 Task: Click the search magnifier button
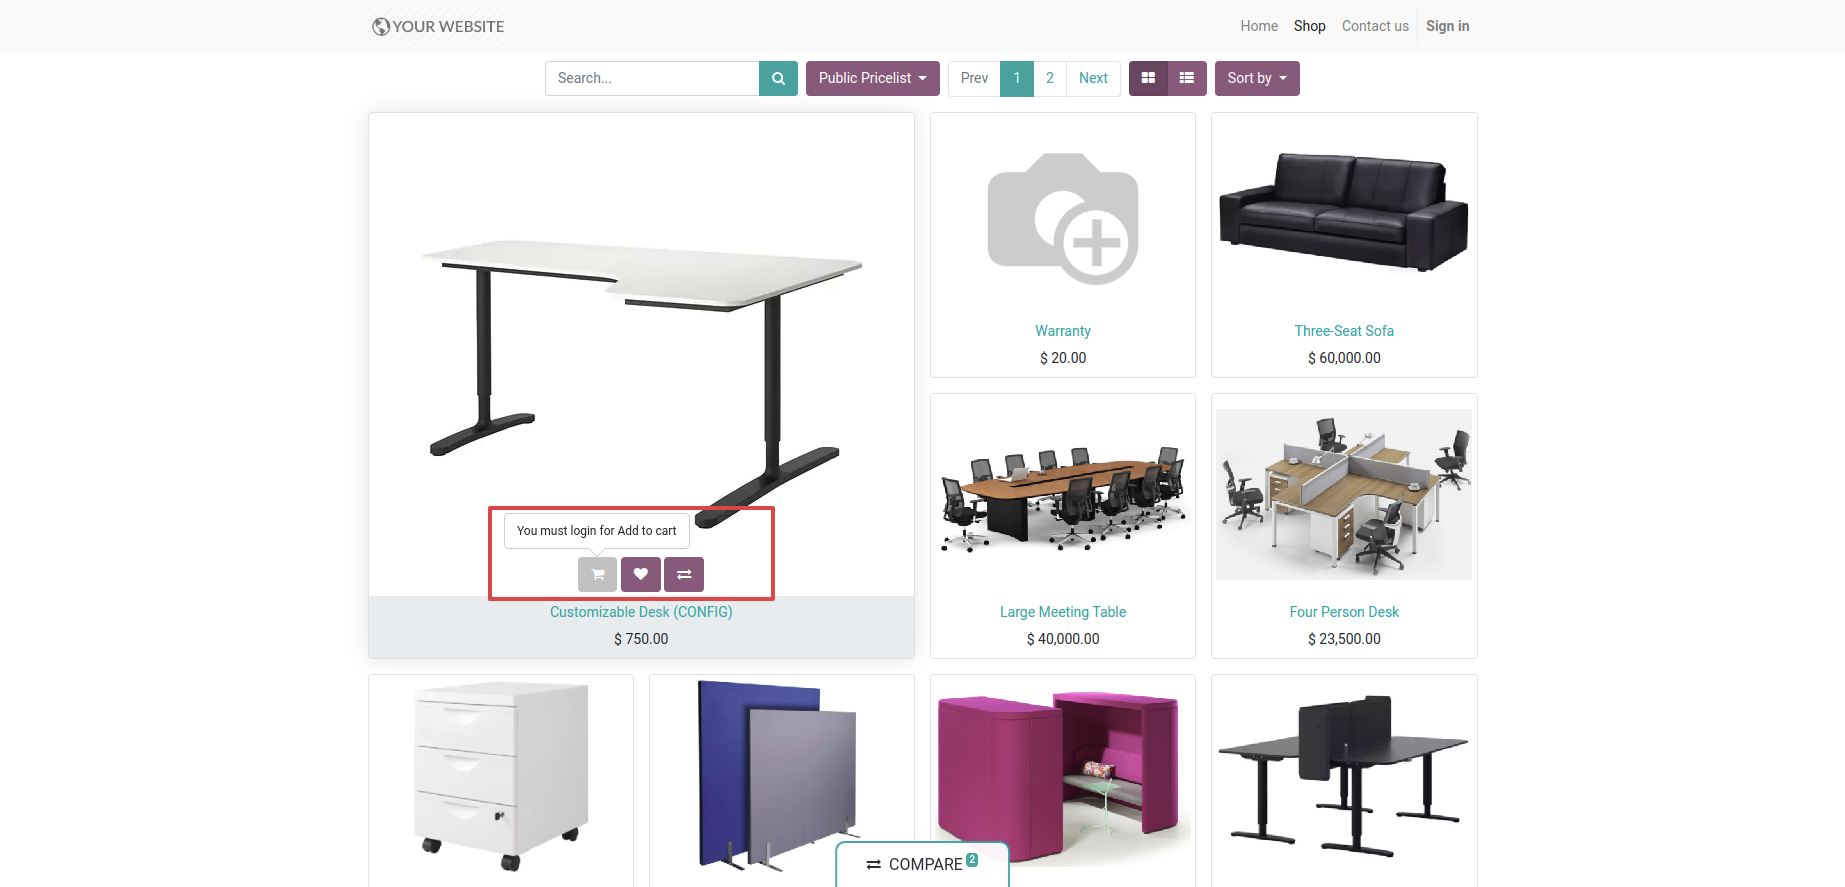click(778, 78)
